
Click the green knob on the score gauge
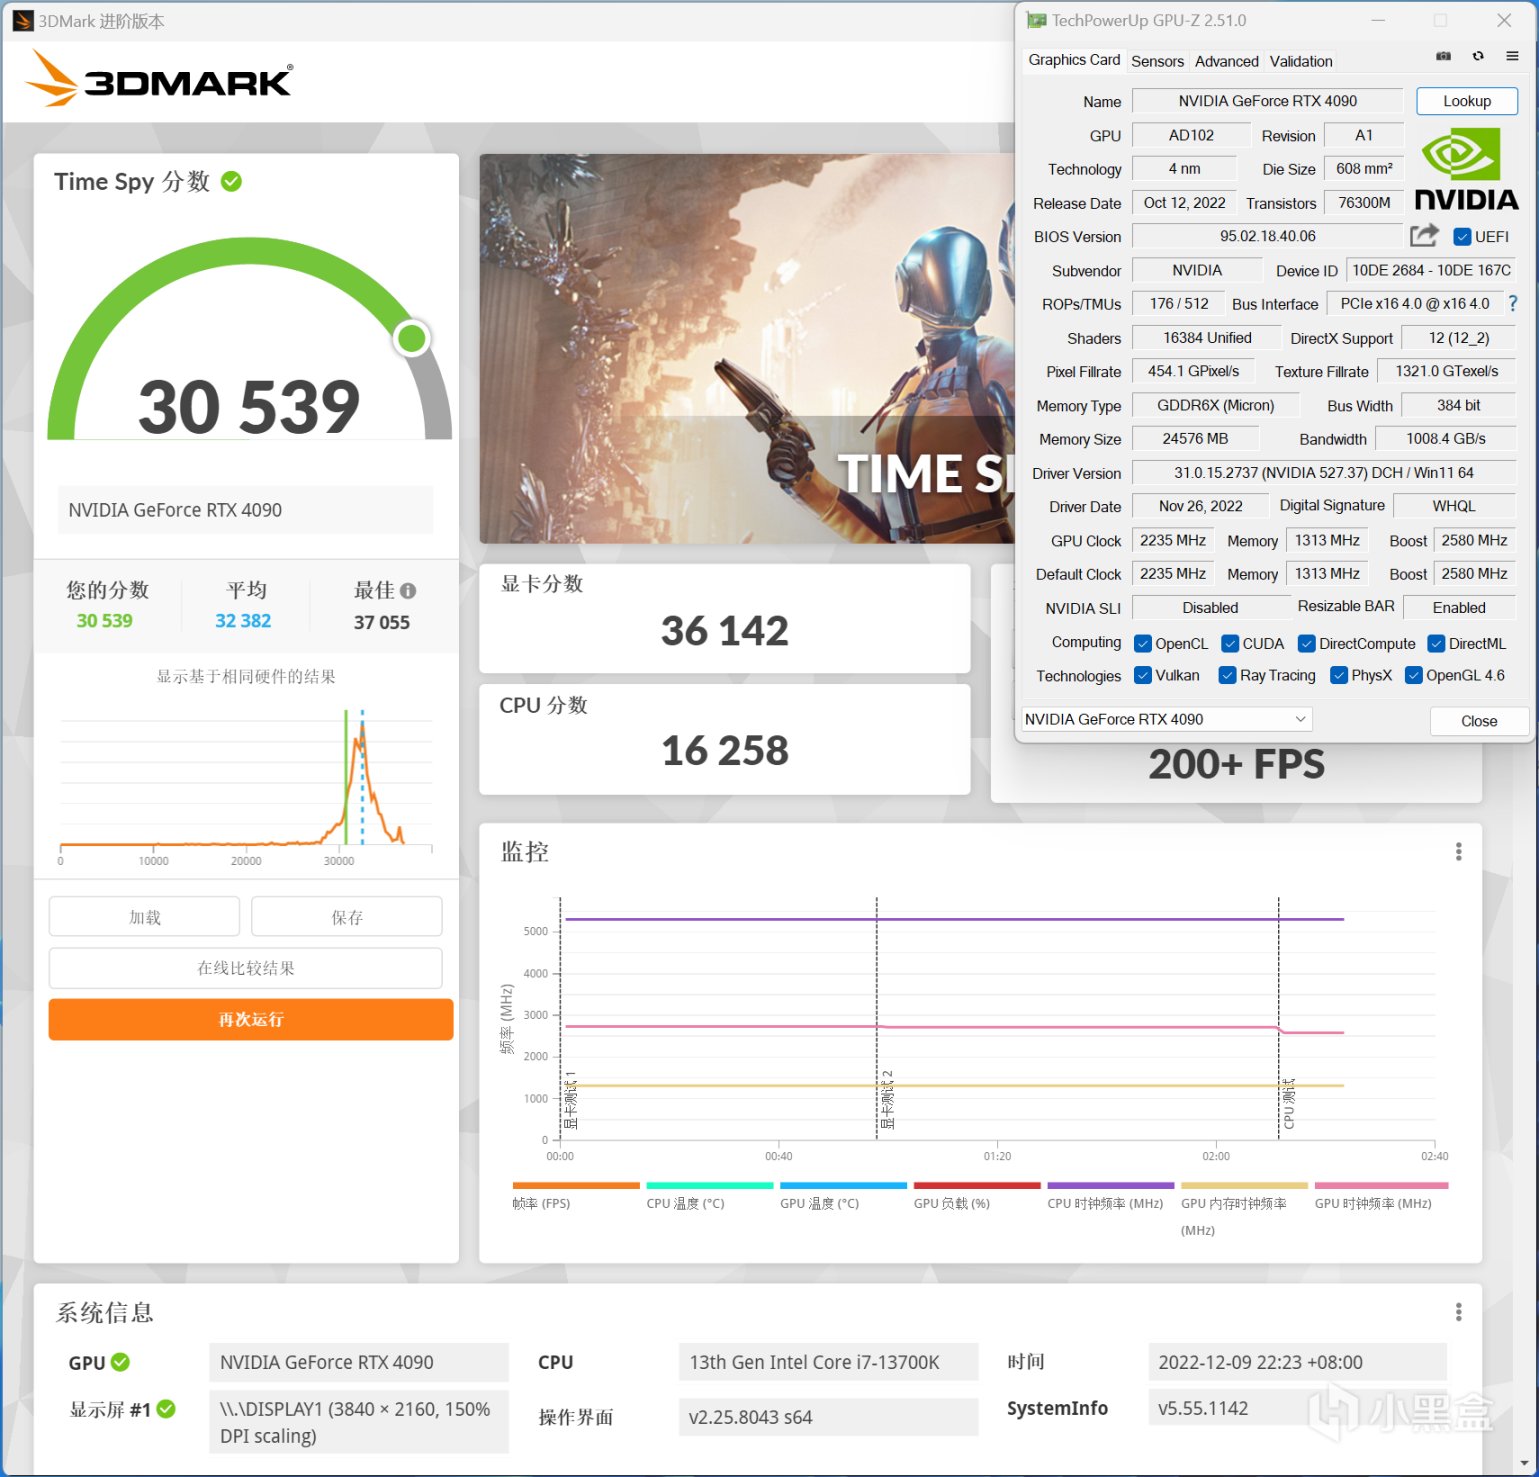pos(412,338)
